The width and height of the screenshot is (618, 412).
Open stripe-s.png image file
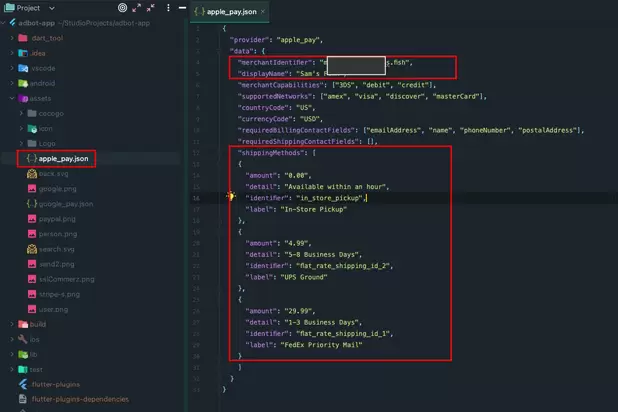(59, 295)
